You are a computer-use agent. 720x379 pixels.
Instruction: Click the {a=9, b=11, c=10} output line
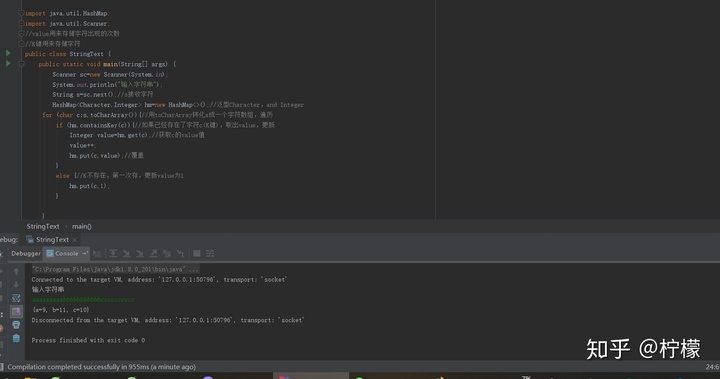(x=61, y=310)
